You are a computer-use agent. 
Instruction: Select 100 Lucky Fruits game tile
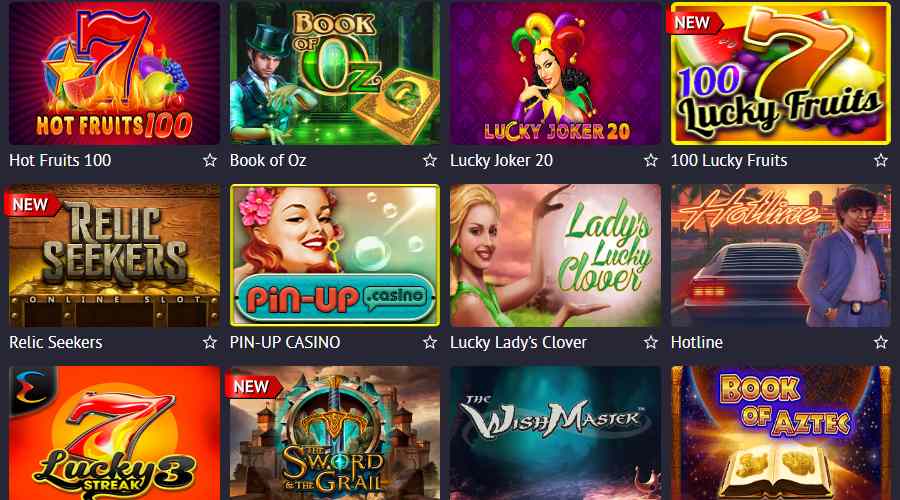[x=781, y=73]
